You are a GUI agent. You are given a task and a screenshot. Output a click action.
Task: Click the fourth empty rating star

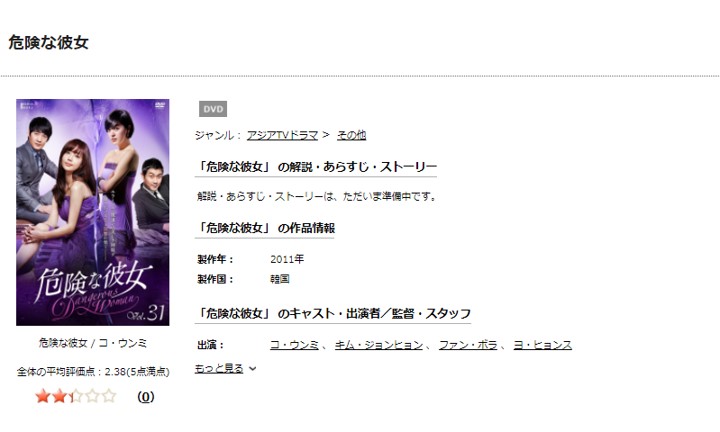point(92,396)
